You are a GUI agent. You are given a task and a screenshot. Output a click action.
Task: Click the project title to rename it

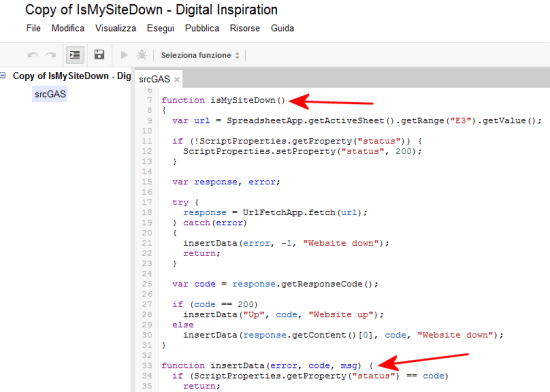click(151, 10)
